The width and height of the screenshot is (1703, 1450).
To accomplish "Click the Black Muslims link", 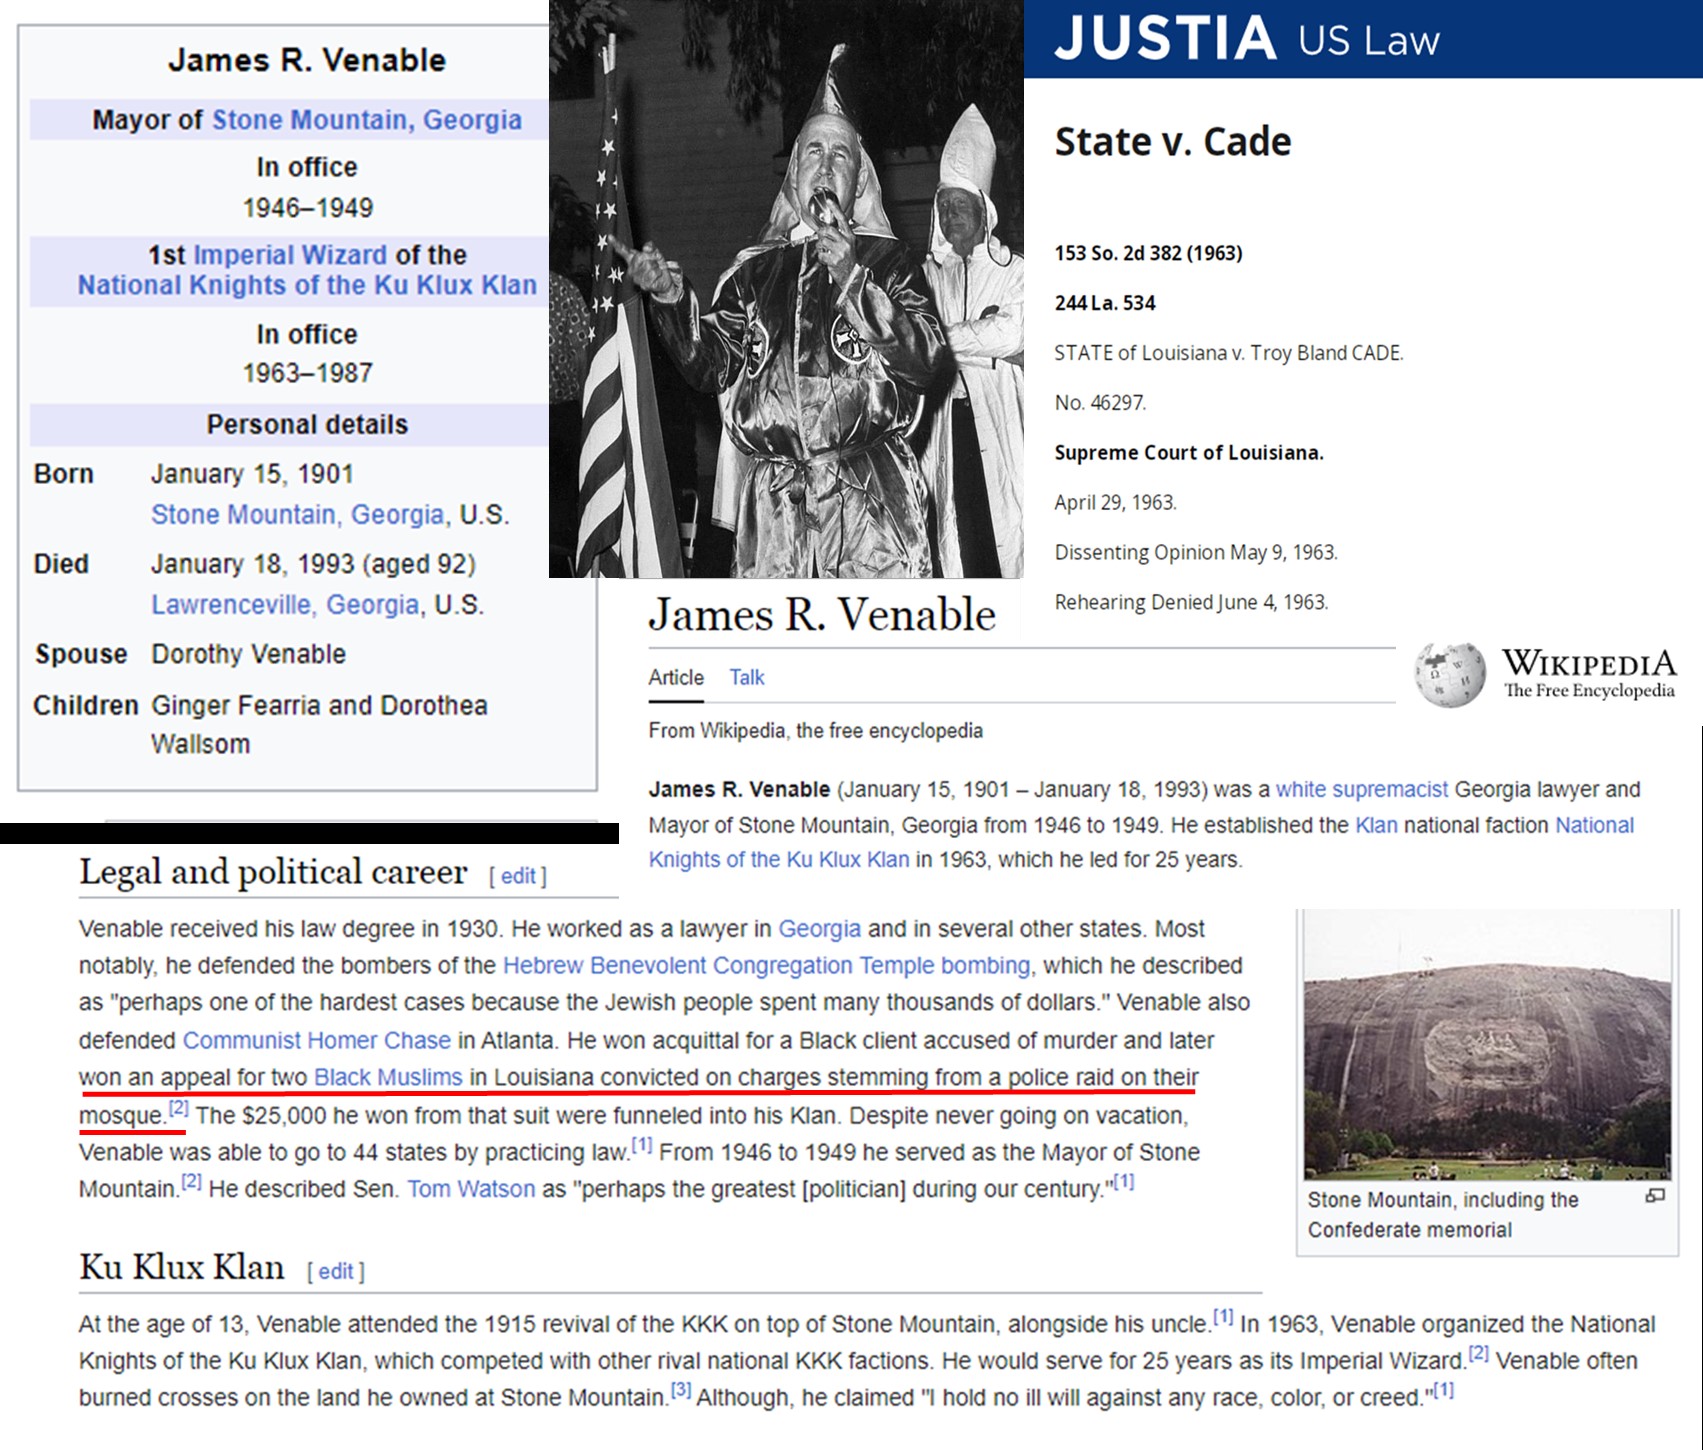I will pyautogui.click(x=388, y=1077).
